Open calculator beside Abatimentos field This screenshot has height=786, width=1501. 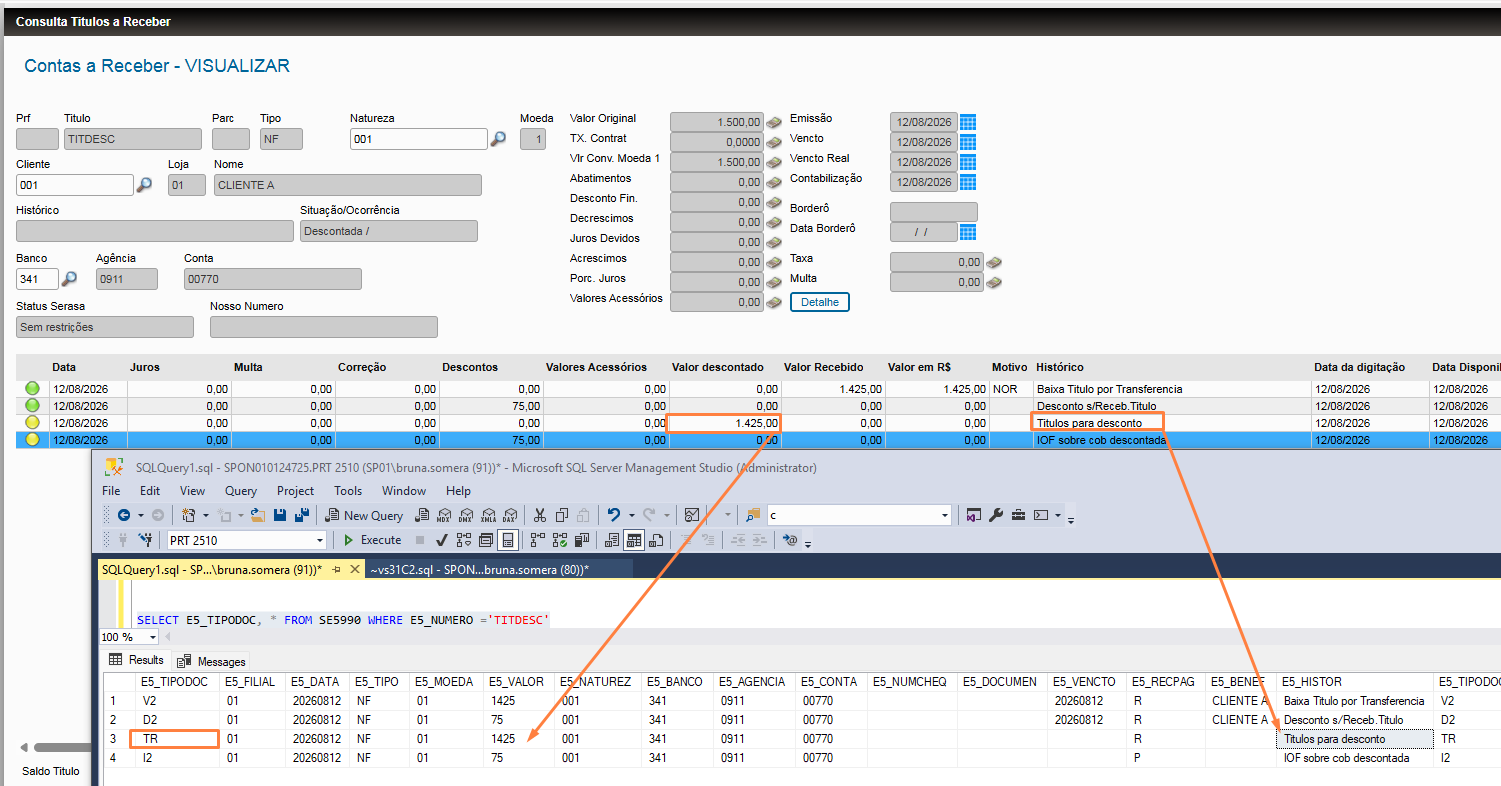tap(774, 182)
